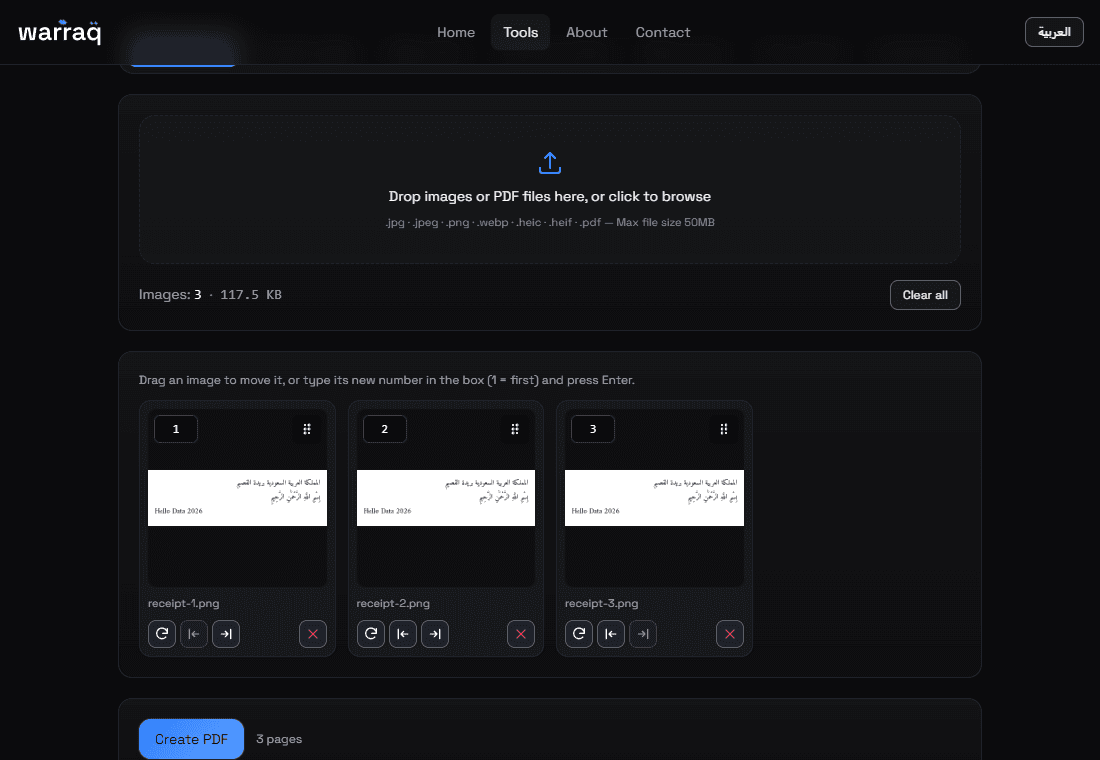Viewport: 1100px width, 760px height.
Task: Remove receipt-1.png with the red X
Action: pyautogui.click(x=313, y=634)
